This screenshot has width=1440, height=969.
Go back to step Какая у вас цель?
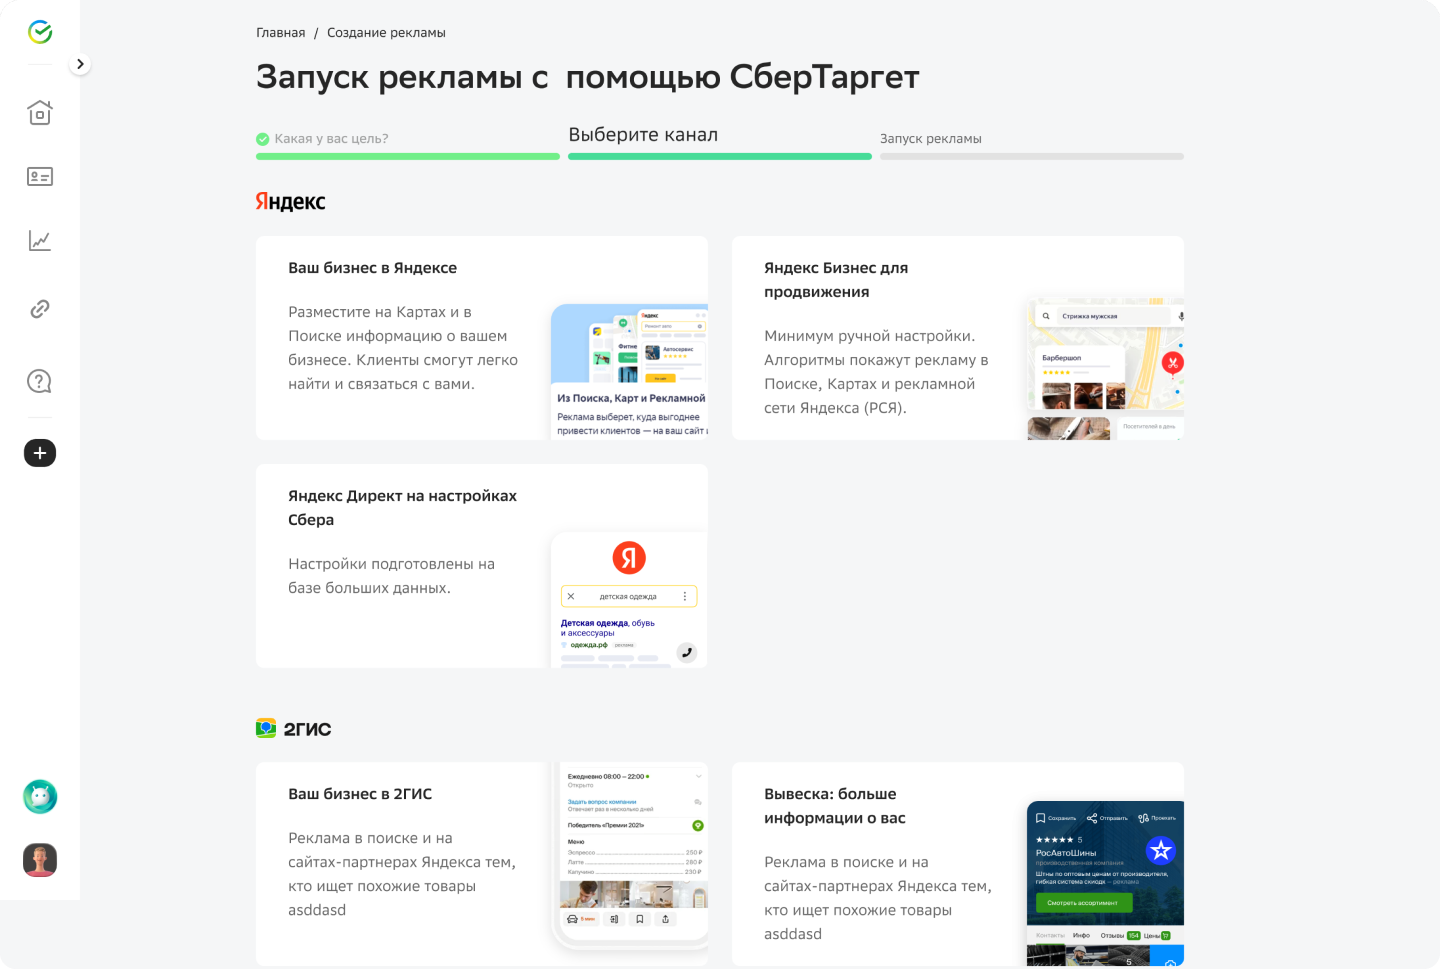[x=331, y=139]
